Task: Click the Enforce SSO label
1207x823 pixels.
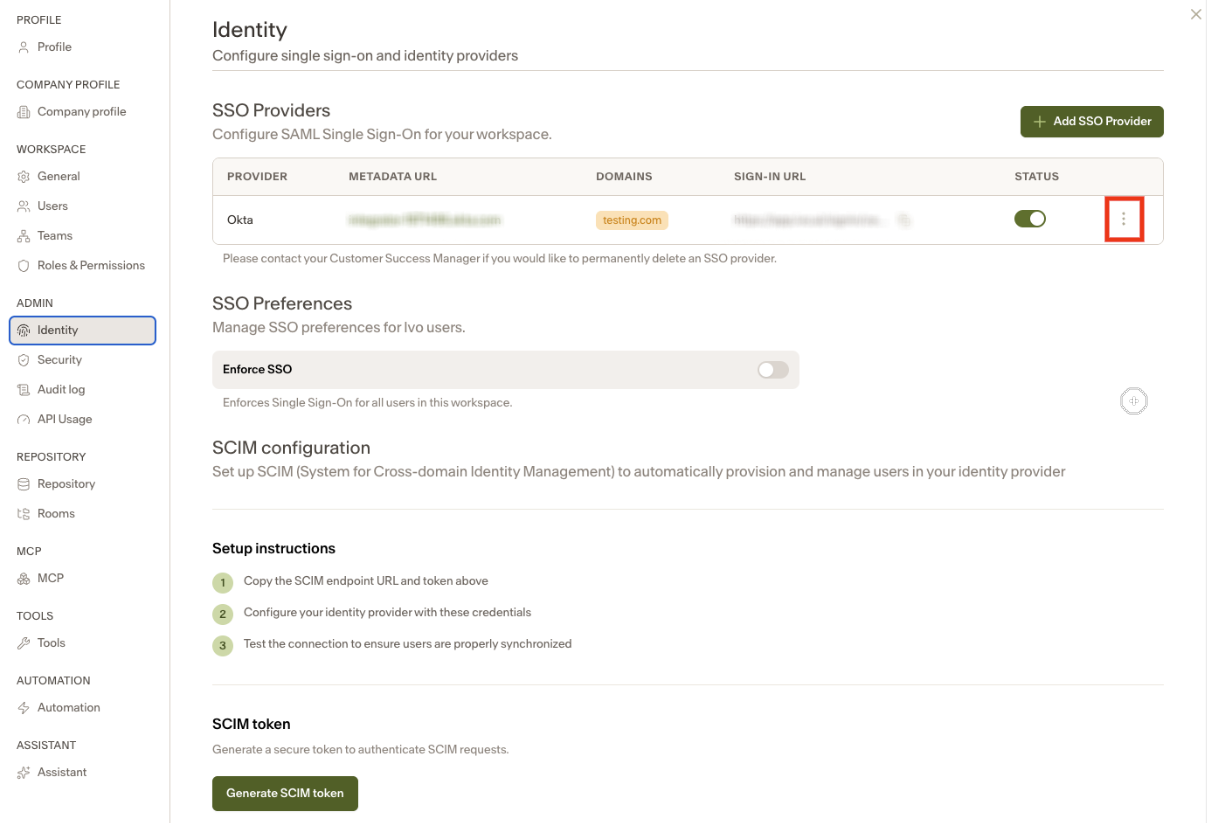Action: pos(257,370)
